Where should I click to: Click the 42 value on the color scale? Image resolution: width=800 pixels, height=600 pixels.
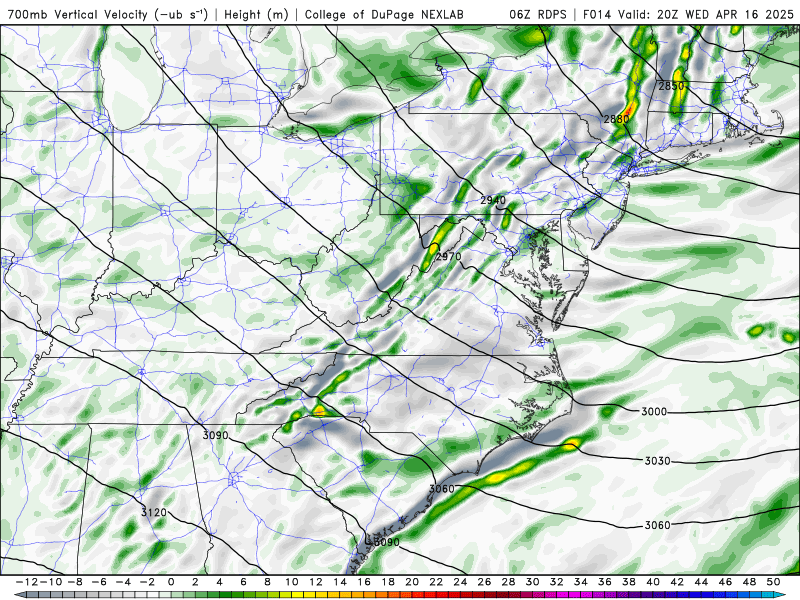[x=677, y=582]
